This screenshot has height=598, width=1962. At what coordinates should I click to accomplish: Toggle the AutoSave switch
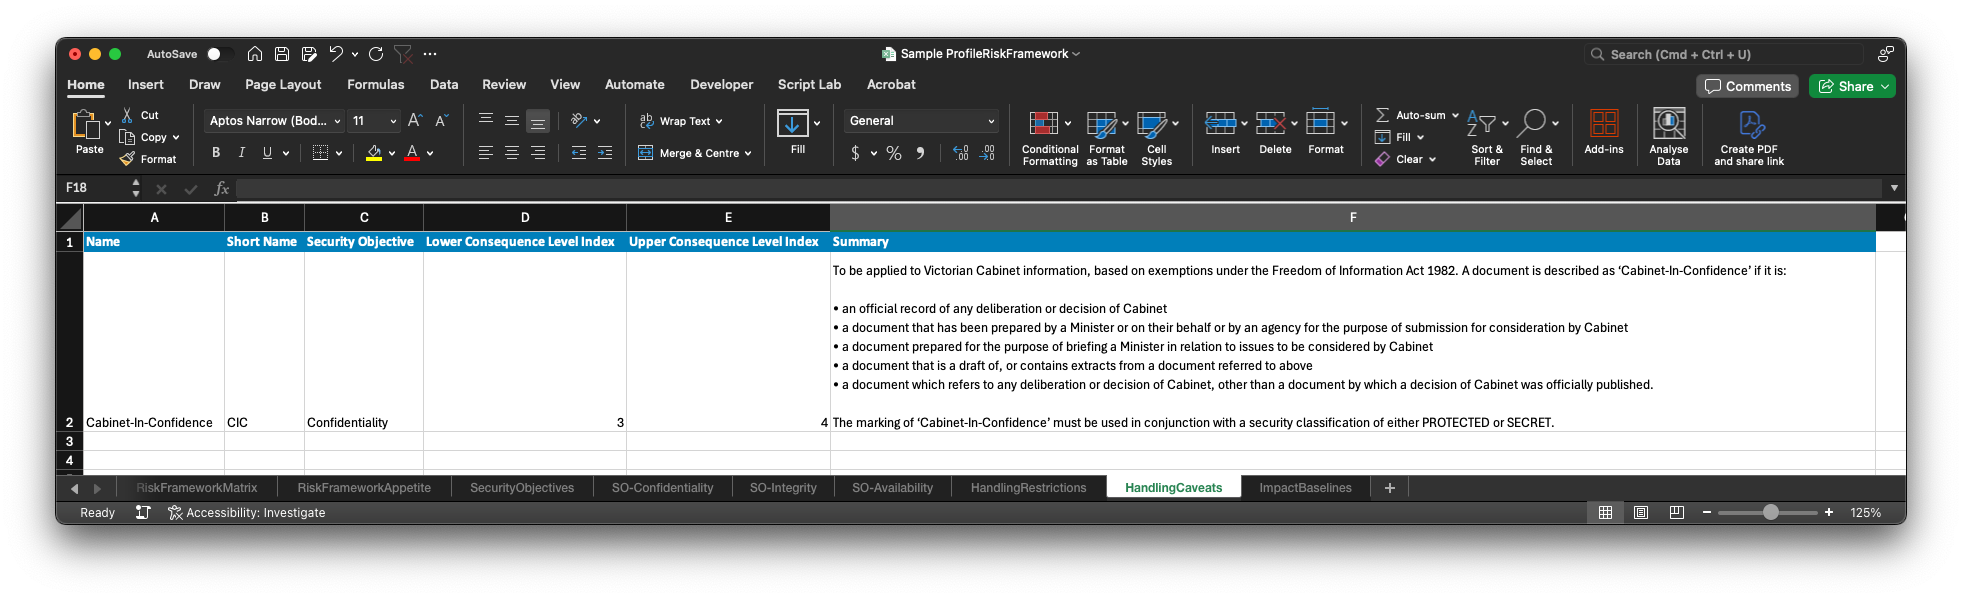point(219,54)
